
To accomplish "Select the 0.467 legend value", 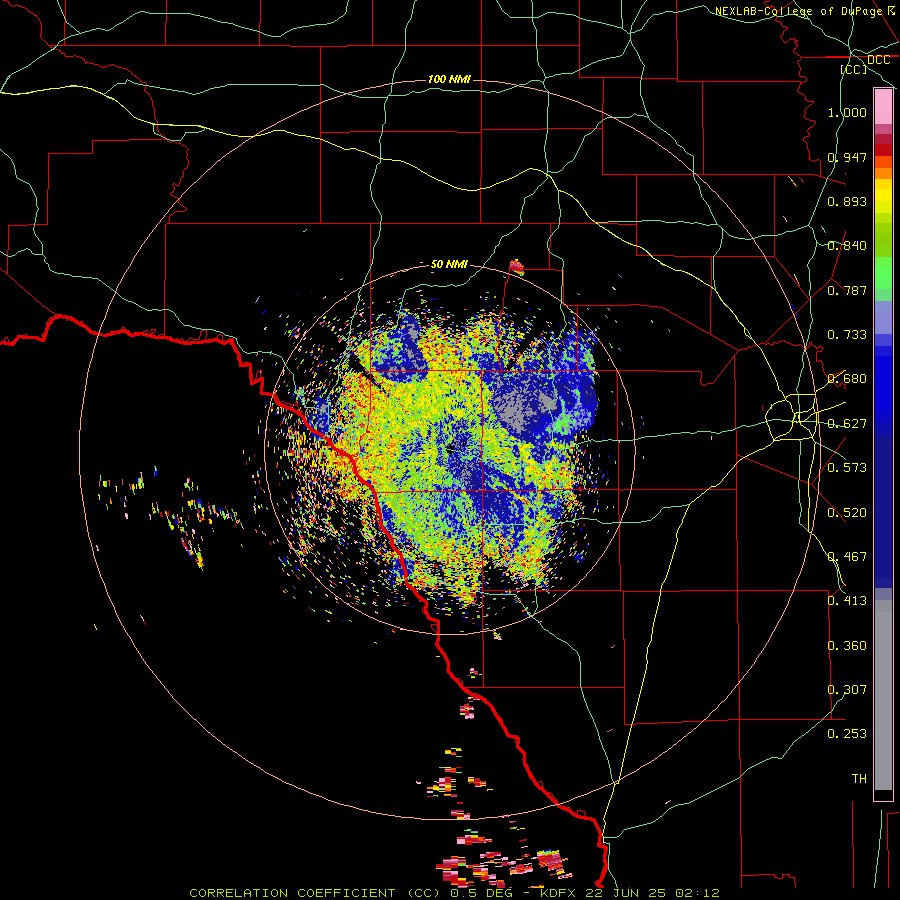I will (x=847, y=557).
